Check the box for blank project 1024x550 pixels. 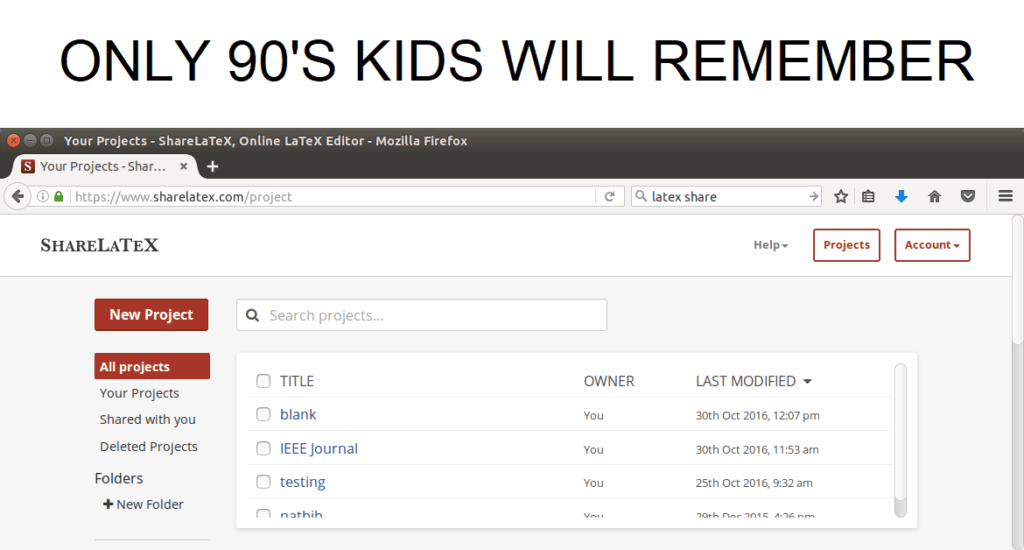[x=263, y=414]
